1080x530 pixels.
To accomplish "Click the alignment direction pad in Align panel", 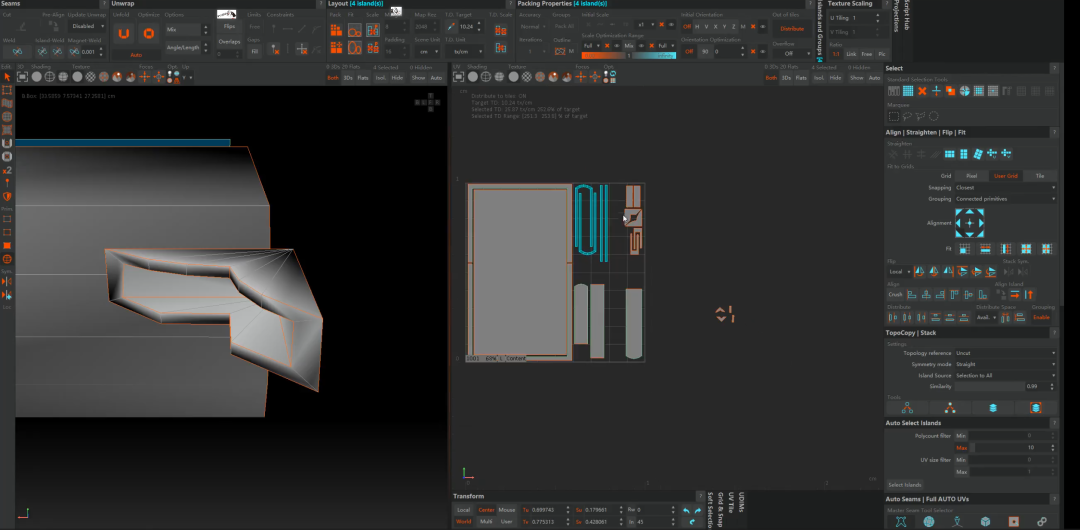I will point(969,223).
